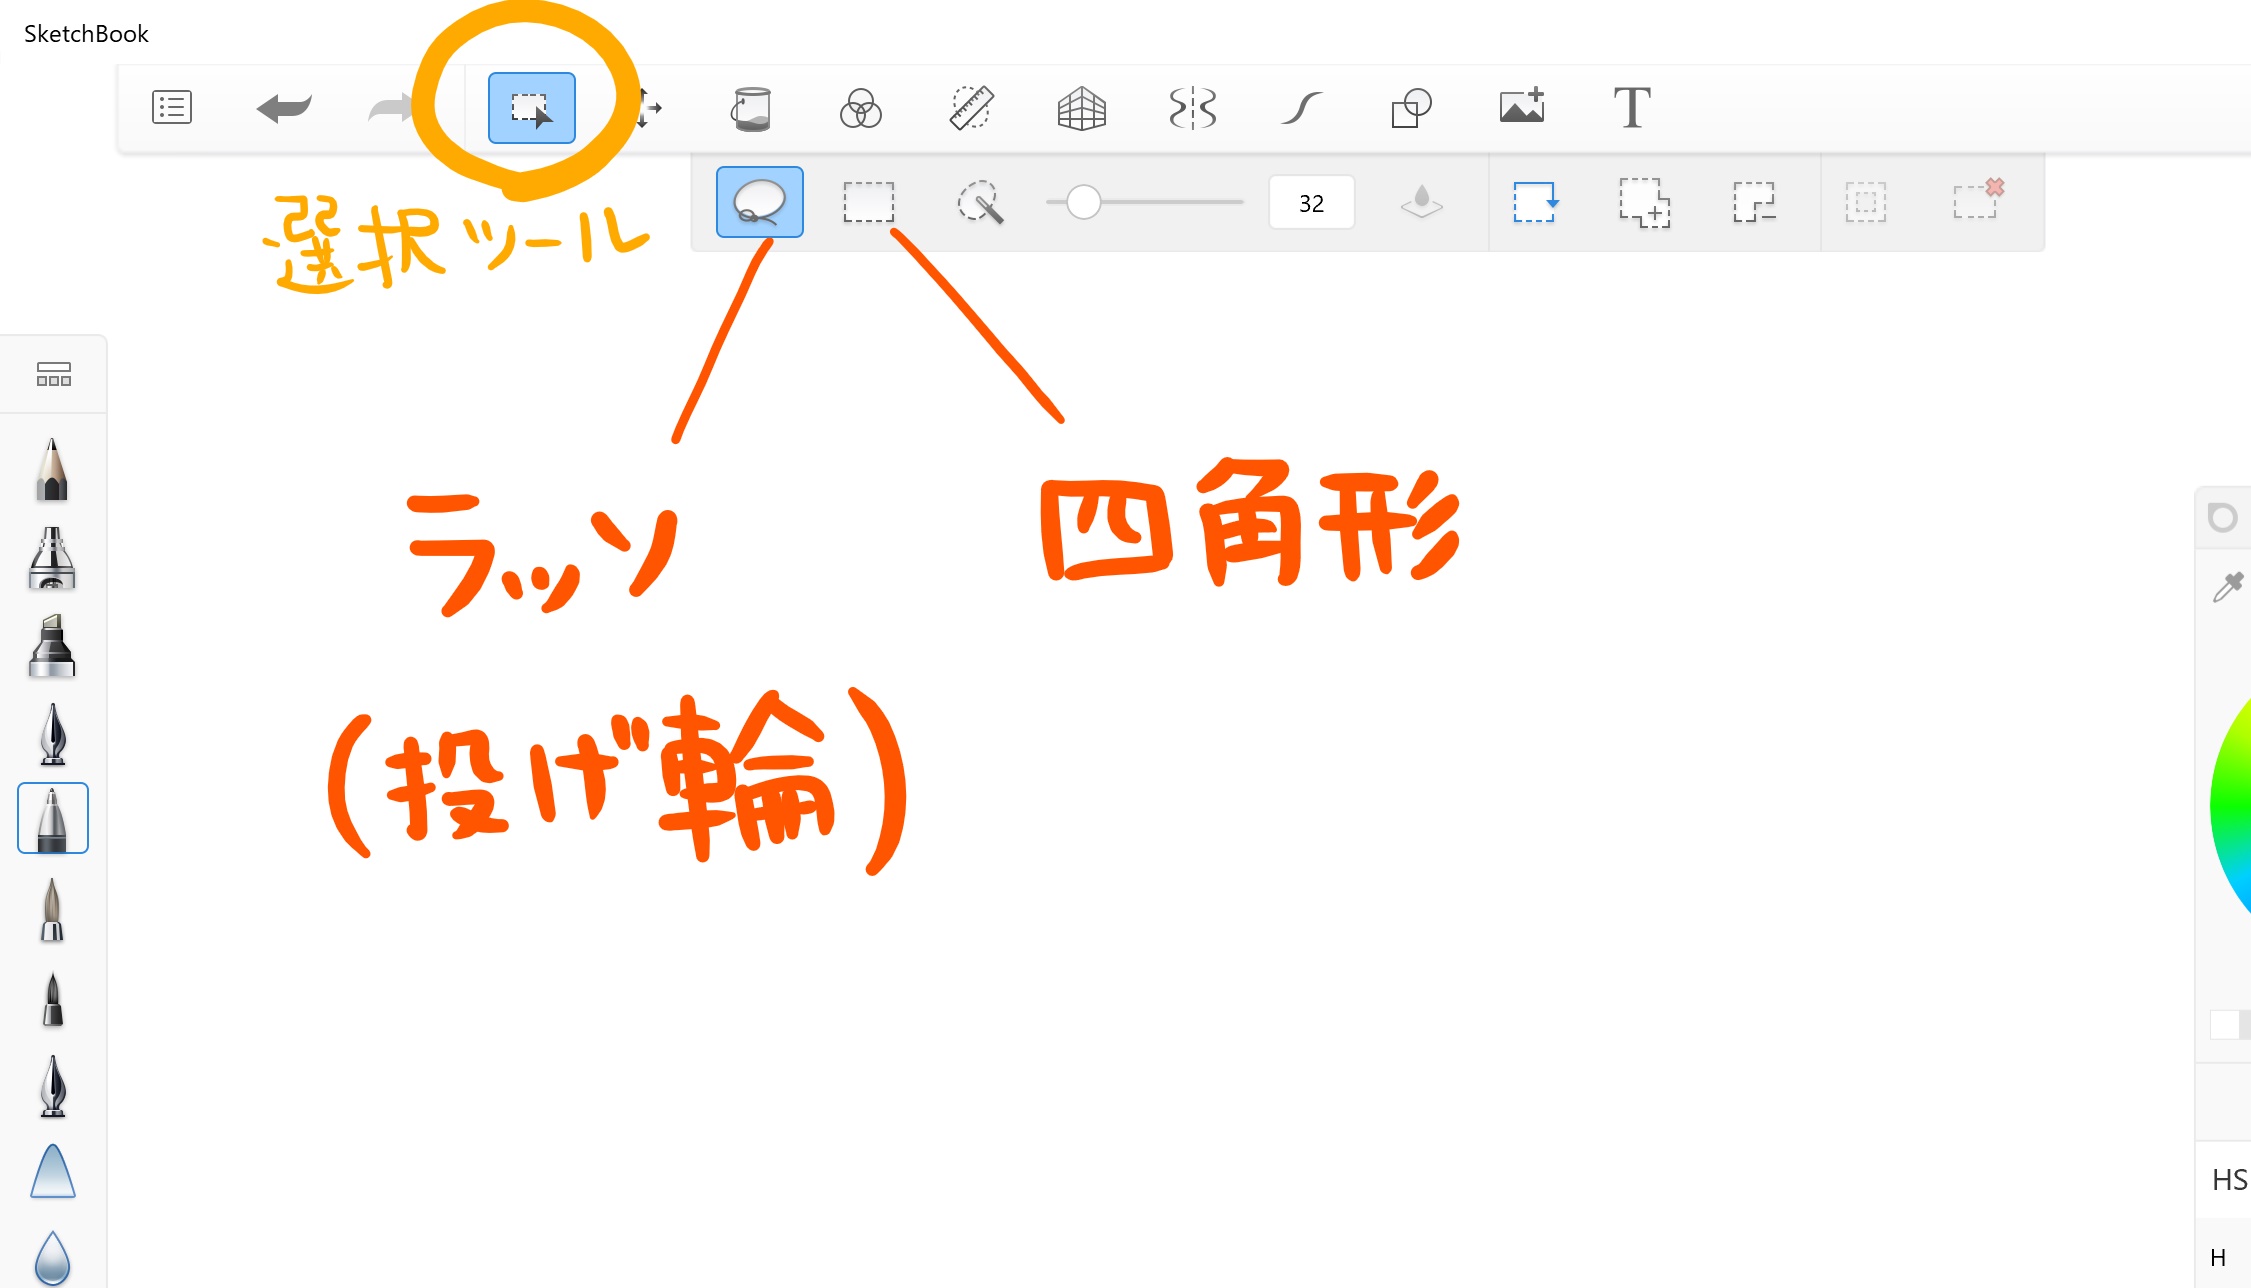Select the Predictive stroke curve tool
The image size is (2251, 1288).
[x=1301, y=108]
